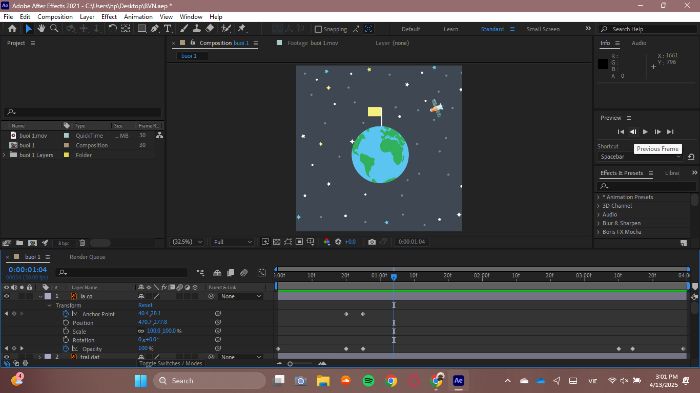This screenshot has width=700, height=393.
Task: Click Reset next to Transform
Action: click(x=145, y=305)
